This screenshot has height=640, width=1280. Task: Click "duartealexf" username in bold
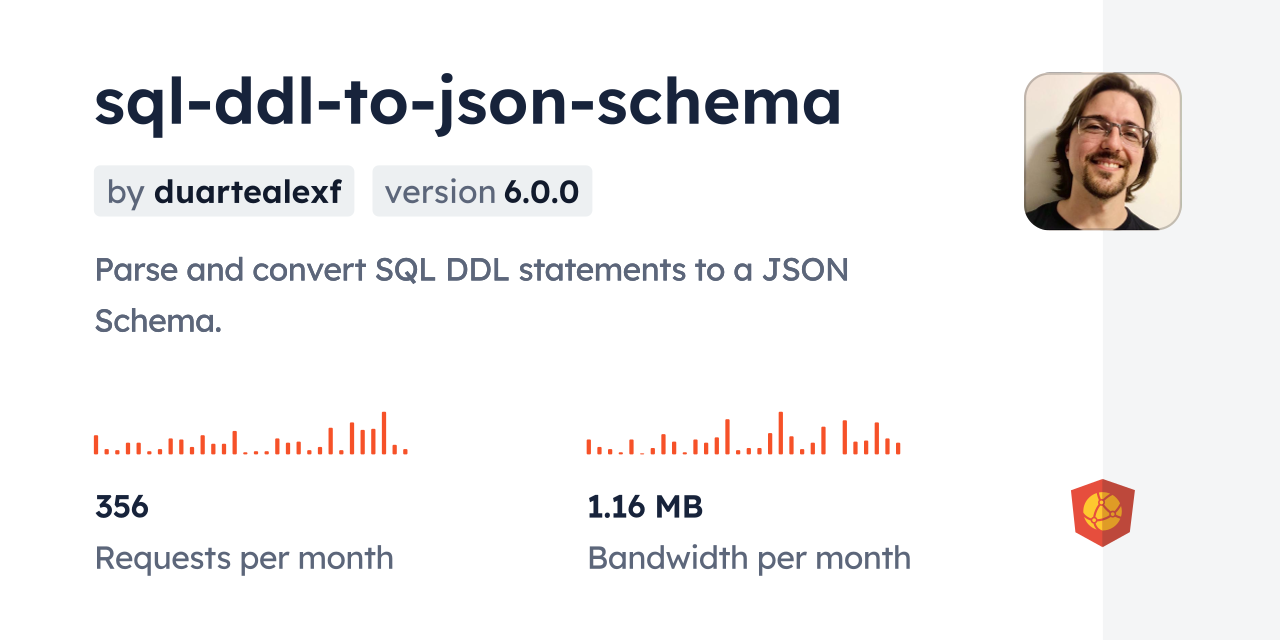pyautogui.click(x=248, y=192)
